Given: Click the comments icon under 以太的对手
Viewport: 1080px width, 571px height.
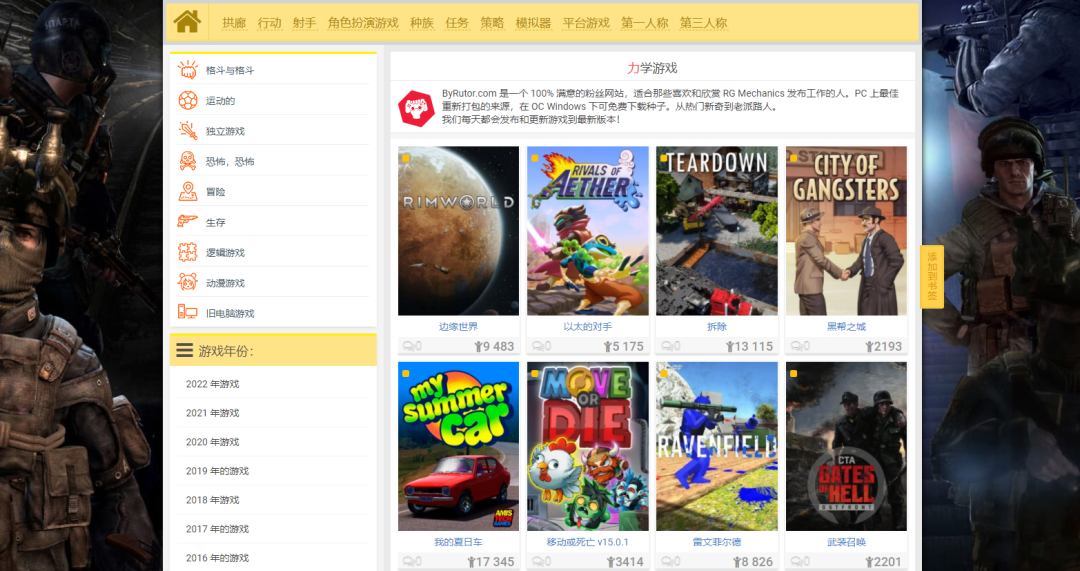Looking at the screenshot, I should click(538, 346).
